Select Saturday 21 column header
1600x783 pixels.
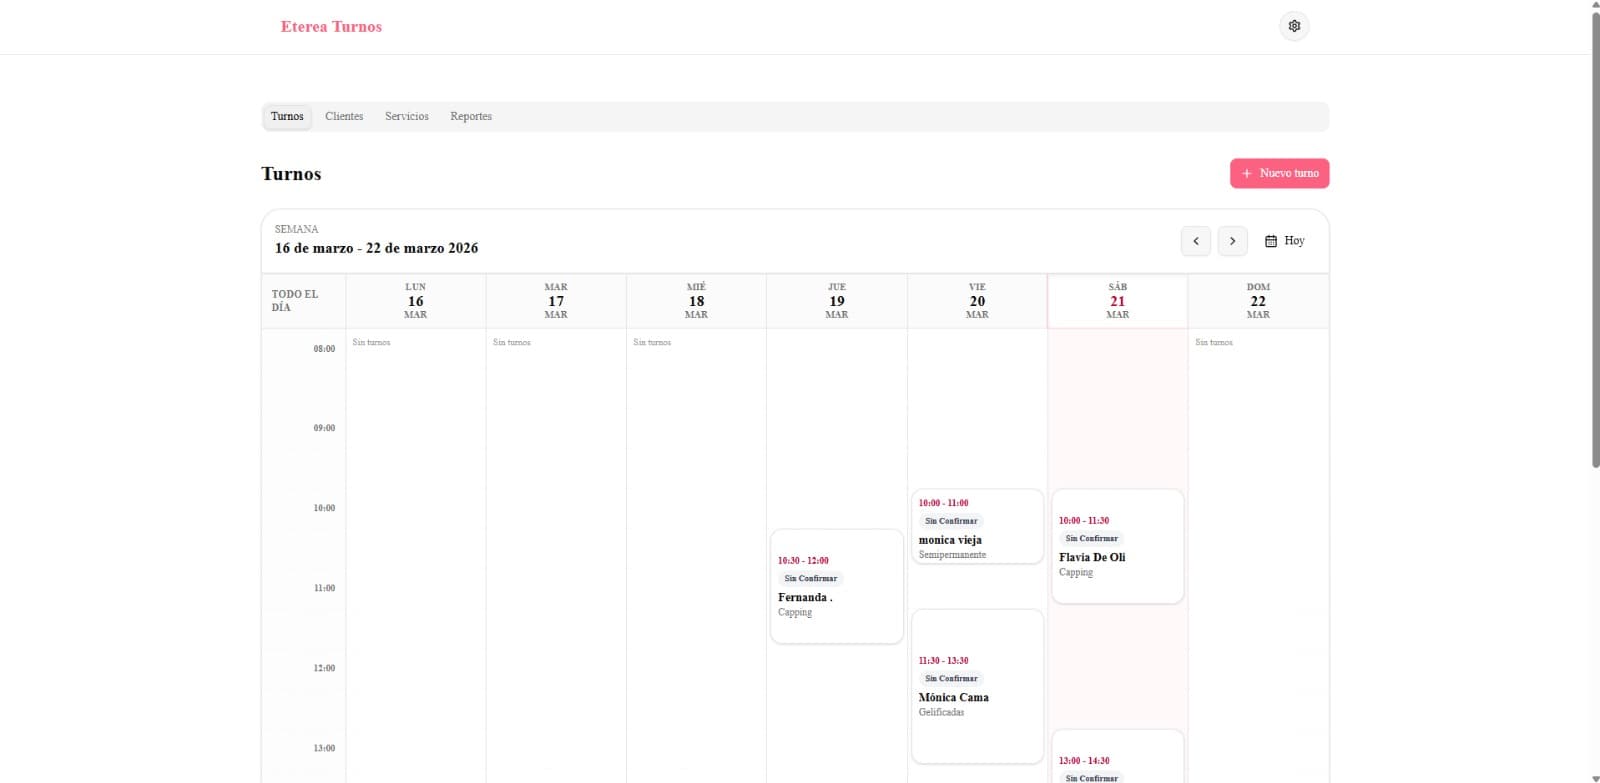(x=1117, y=301)
